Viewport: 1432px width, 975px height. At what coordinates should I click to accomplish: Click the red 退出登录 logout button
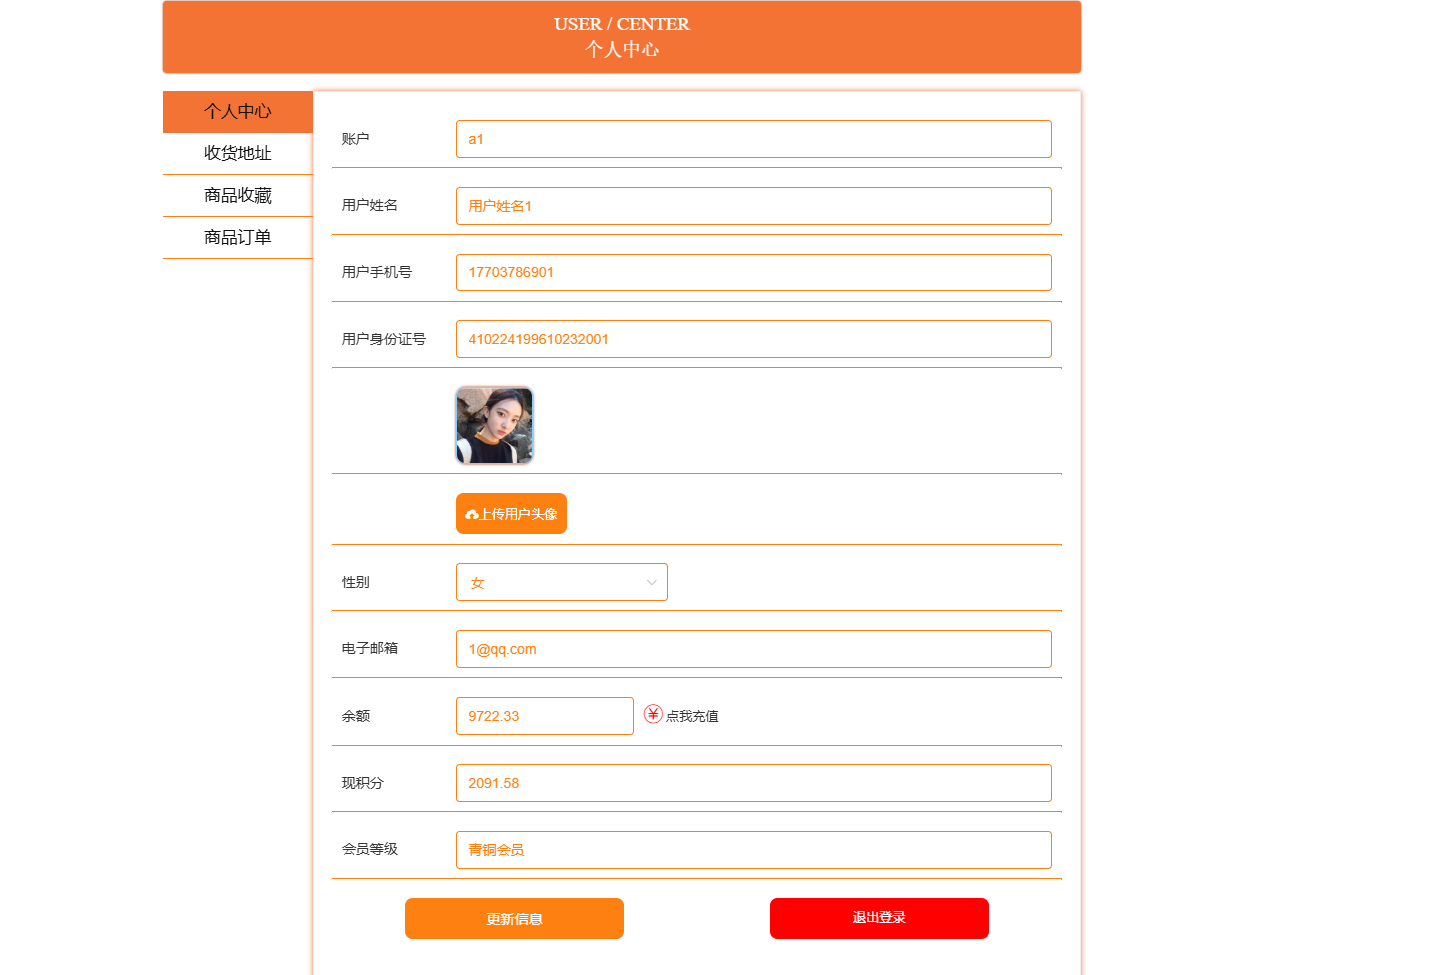coord(878,918)
